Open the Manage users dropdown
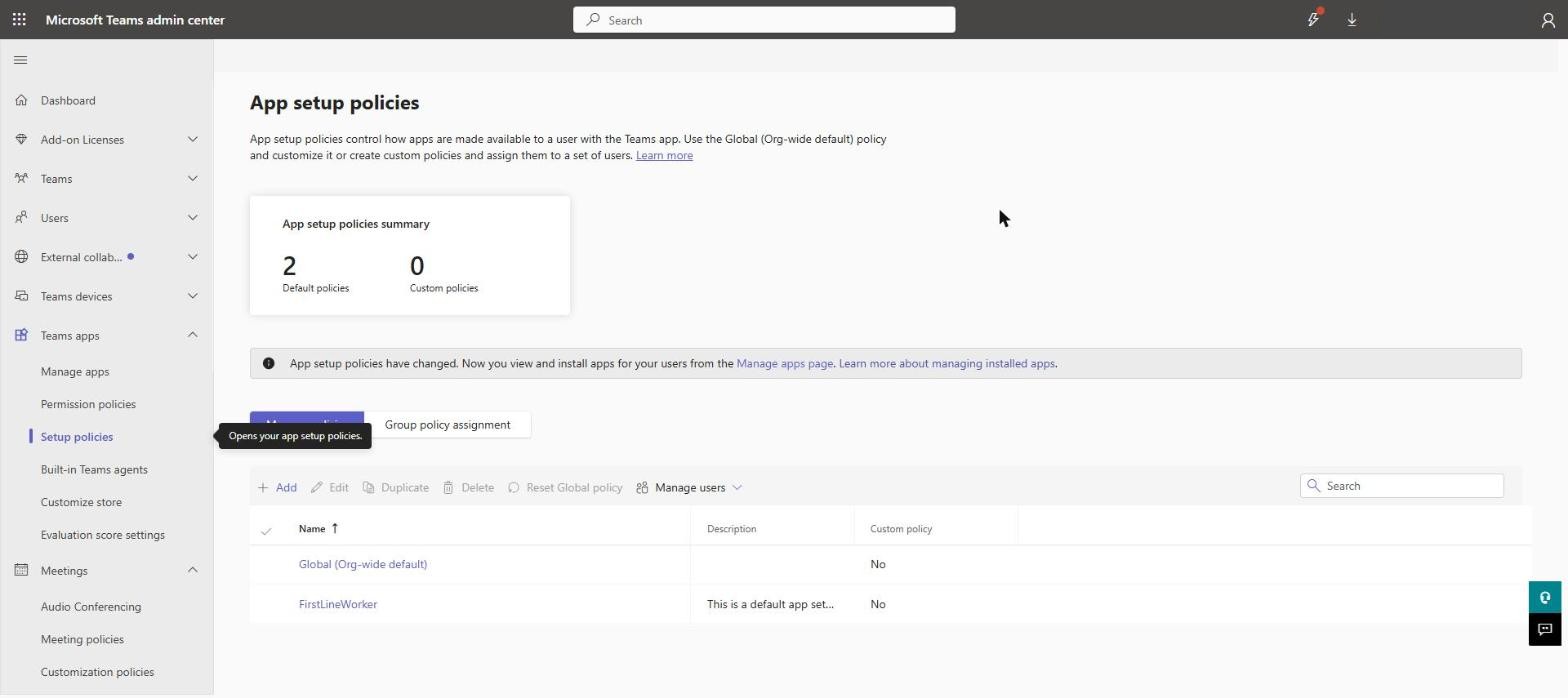The width and height of the screenshot is (1568, 698). coord(689,488)
